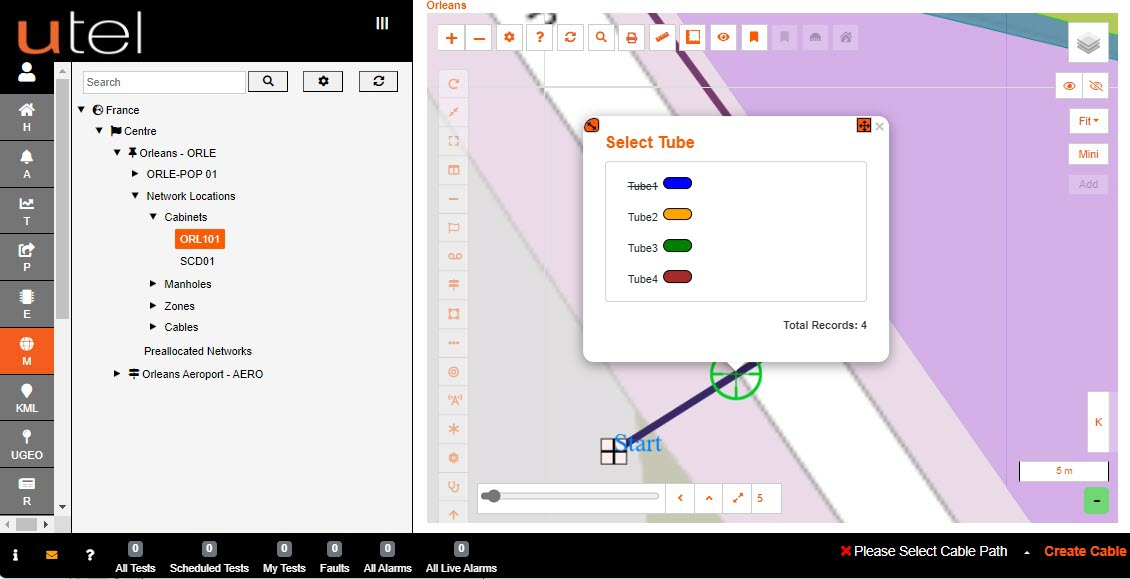Screen dimensions: 1130x579
Task: Collapse the Cabinets node
Action: coord(153,216)
